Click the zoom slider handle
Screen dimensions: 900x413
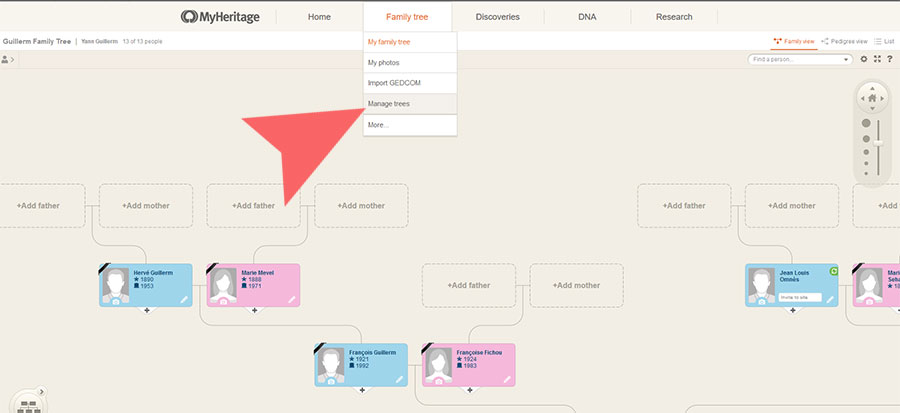(x=878, y=142)
